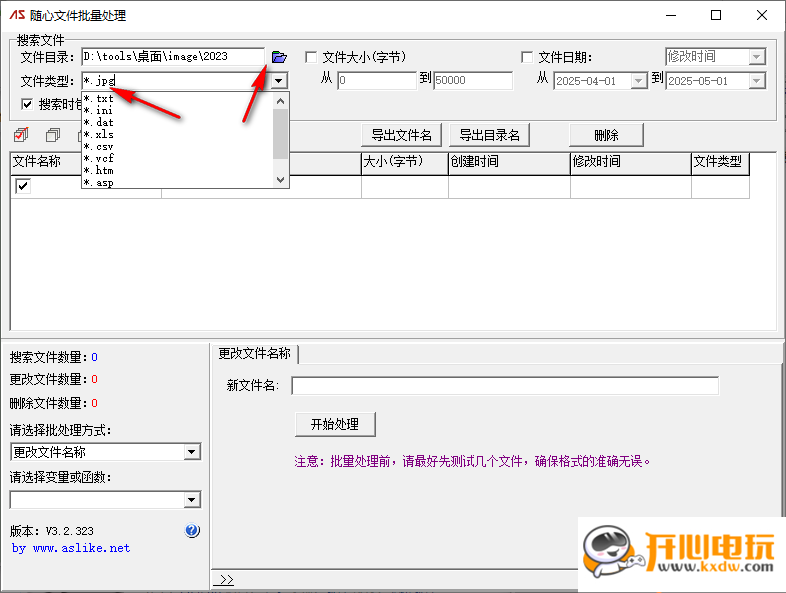Click the 文件目录 path input field

[x=173, y=57]
